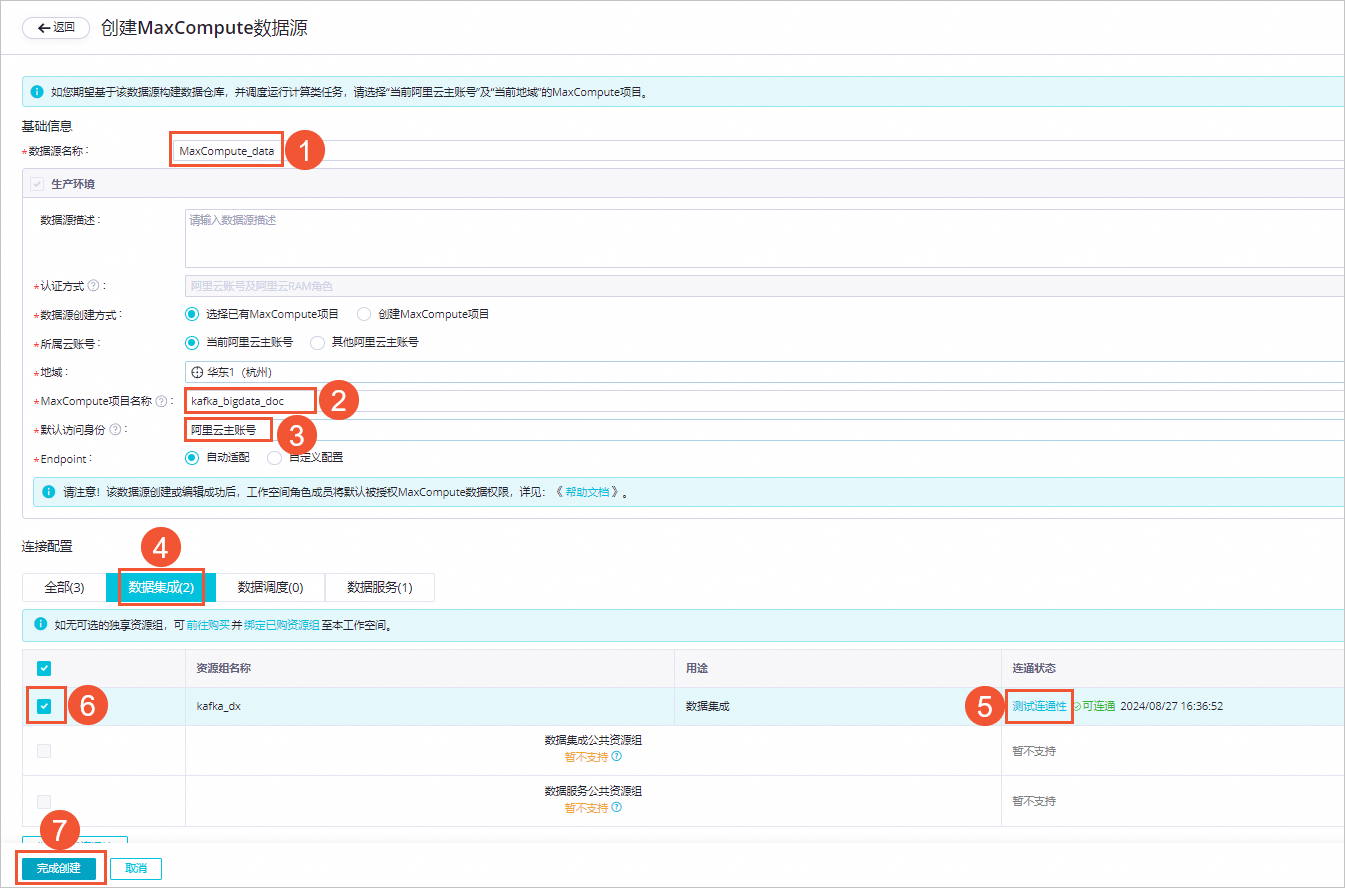The width and height of the screenshot is (1345, 888).
Task: Open the MaxCompute项目名称 dropdown kafka_bigdata_doc
Action: (764, 401)
